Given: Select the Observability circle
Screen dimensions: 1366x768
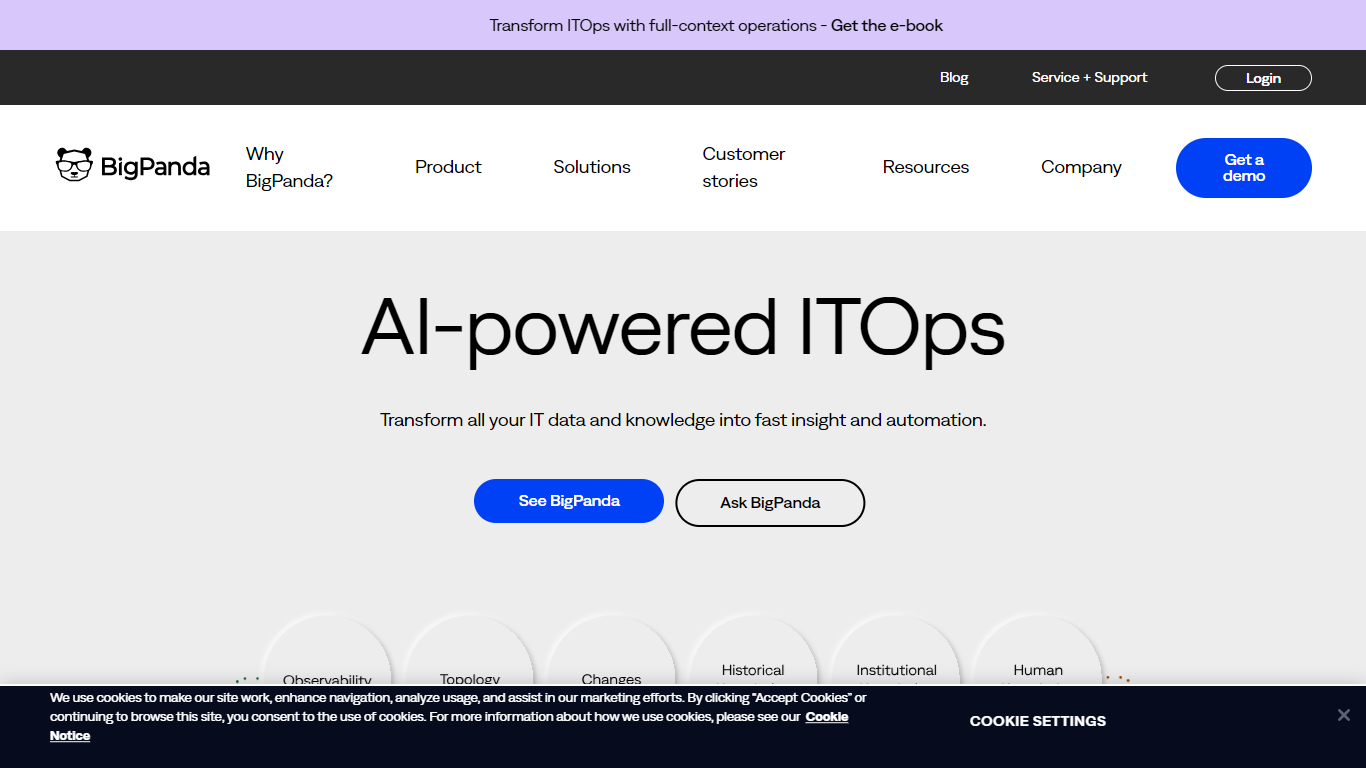Looking at the screenshot, I should click(327, 650).
